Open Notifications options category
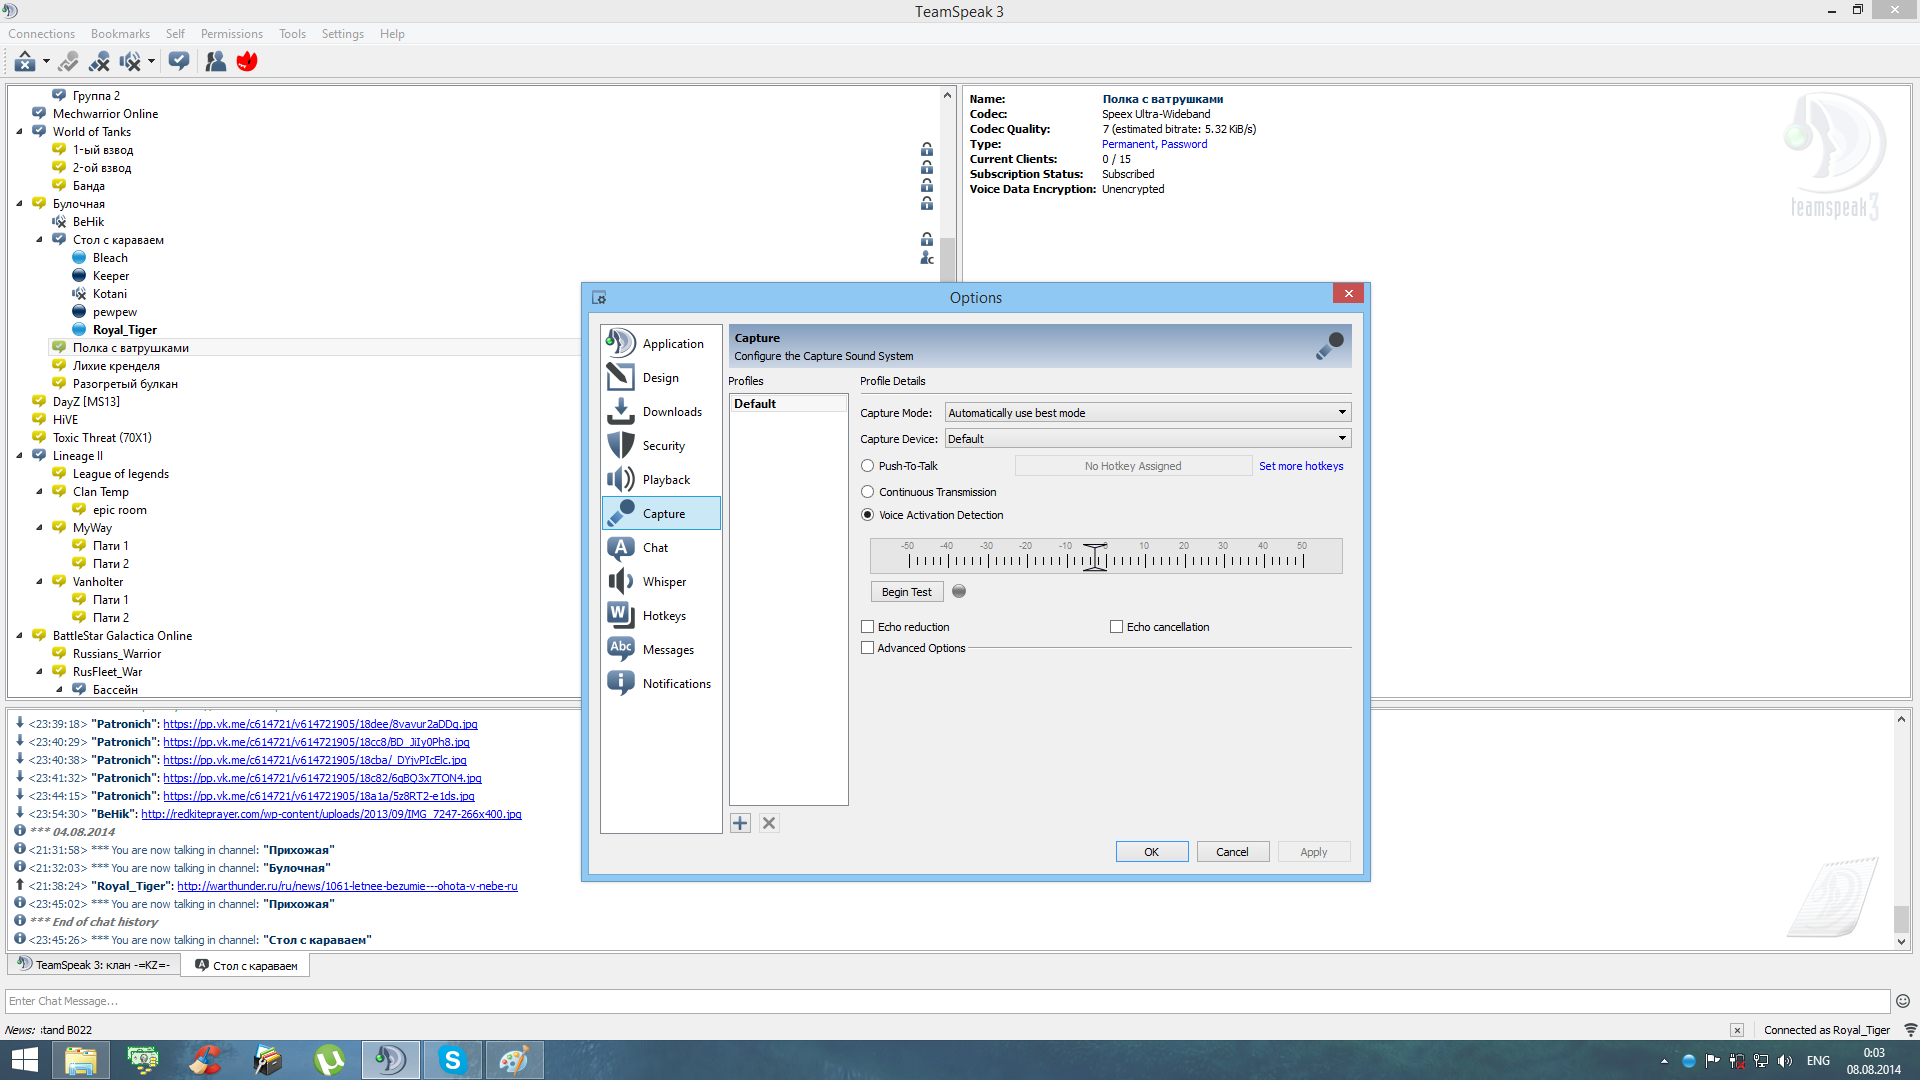The height and width of the screenshot is (1080, 1920). click(661, 683)
